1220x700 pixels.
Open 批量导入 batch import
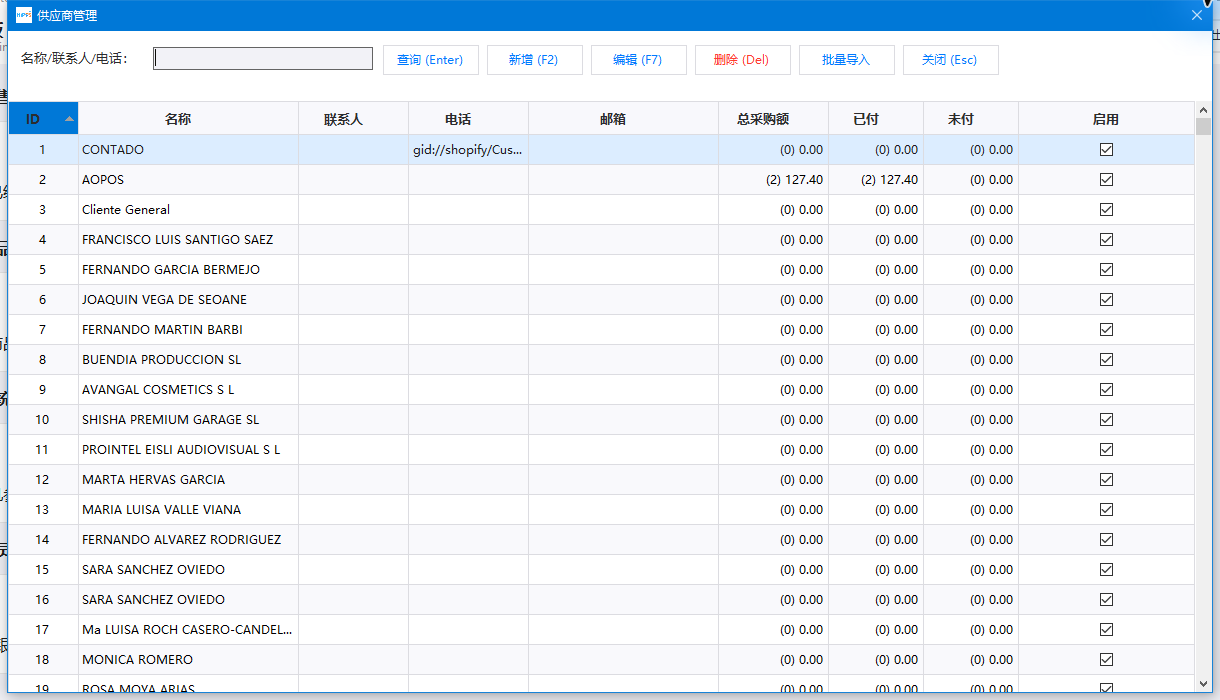pyautogui.click(x=846, y=60)
